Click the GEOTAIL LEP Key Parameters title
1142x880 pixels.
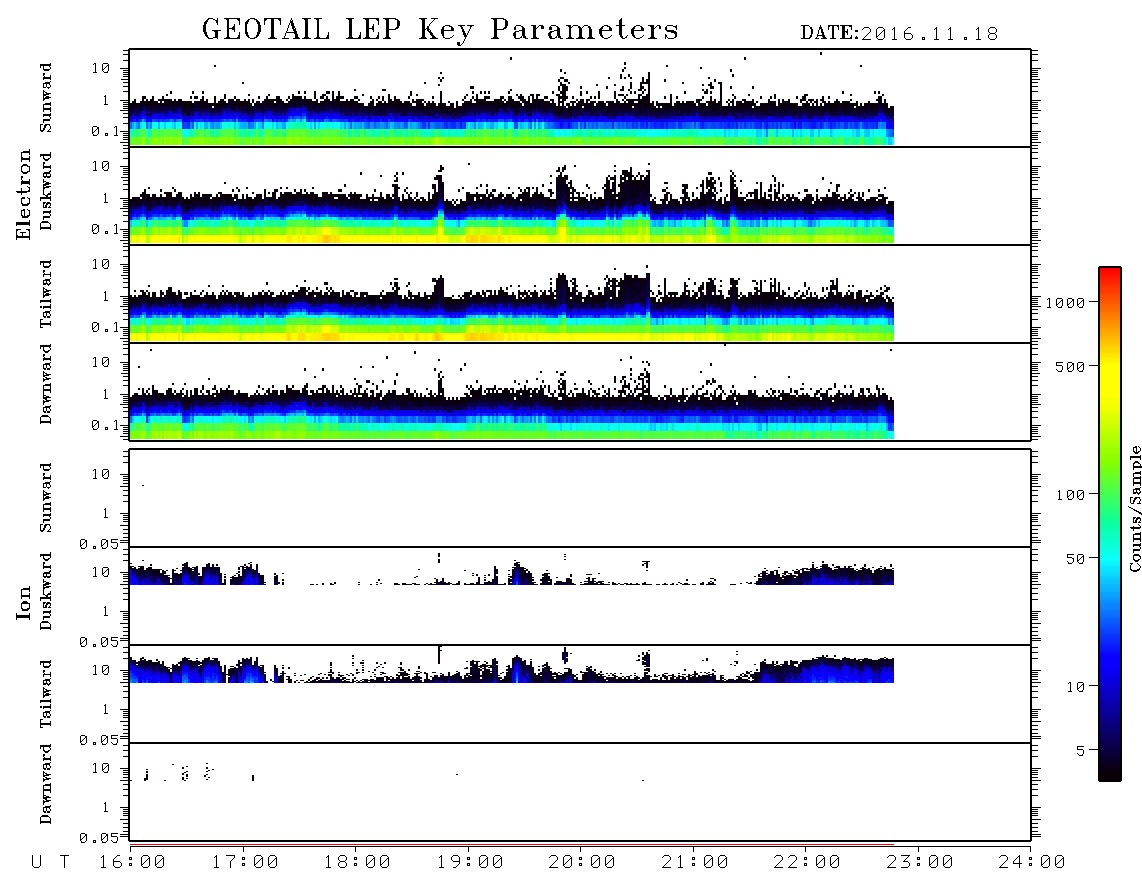(x=440, y=30)
